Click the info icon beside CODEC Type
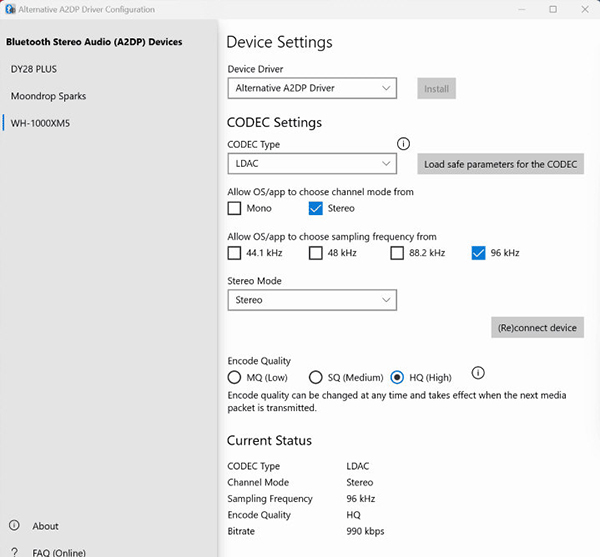This screenshot has width=600, height=557. (404, 144)
